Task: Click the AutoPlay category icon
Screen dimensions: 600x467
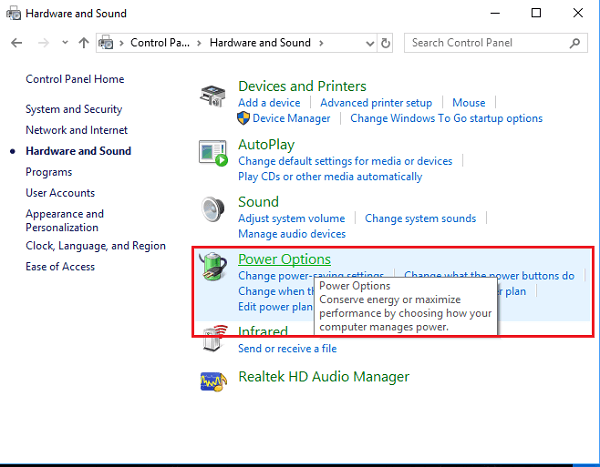Action: point(213,154)
